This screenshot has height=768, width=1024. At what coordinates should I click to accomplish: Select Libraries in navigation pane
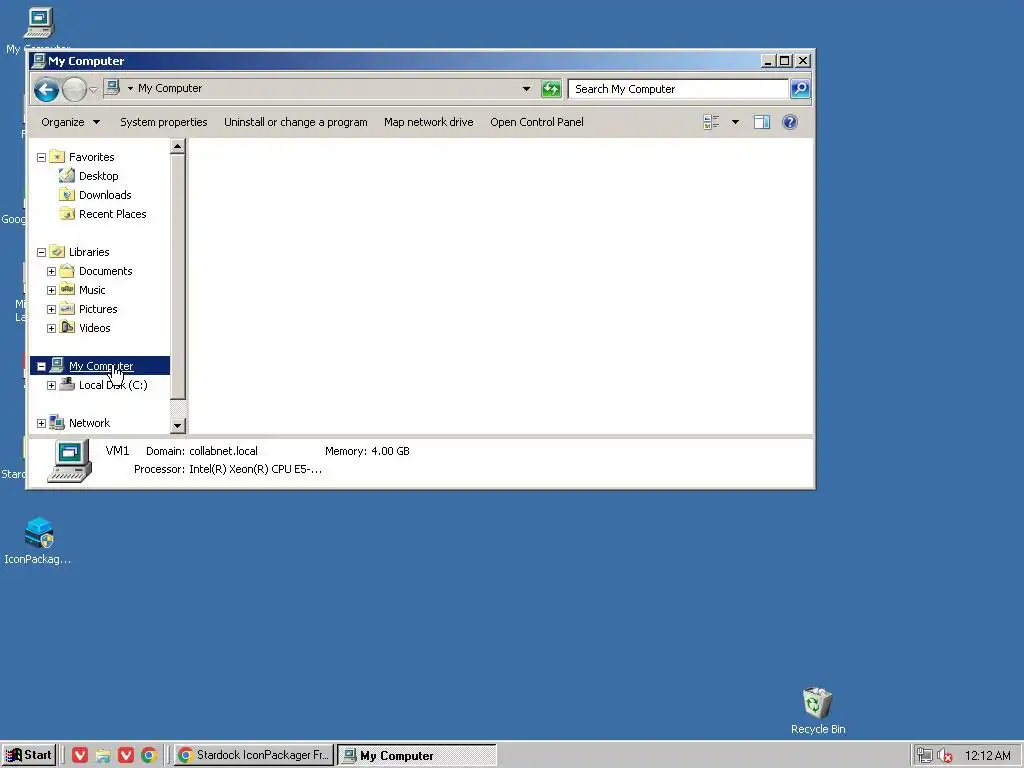click(x=89, y=252)
